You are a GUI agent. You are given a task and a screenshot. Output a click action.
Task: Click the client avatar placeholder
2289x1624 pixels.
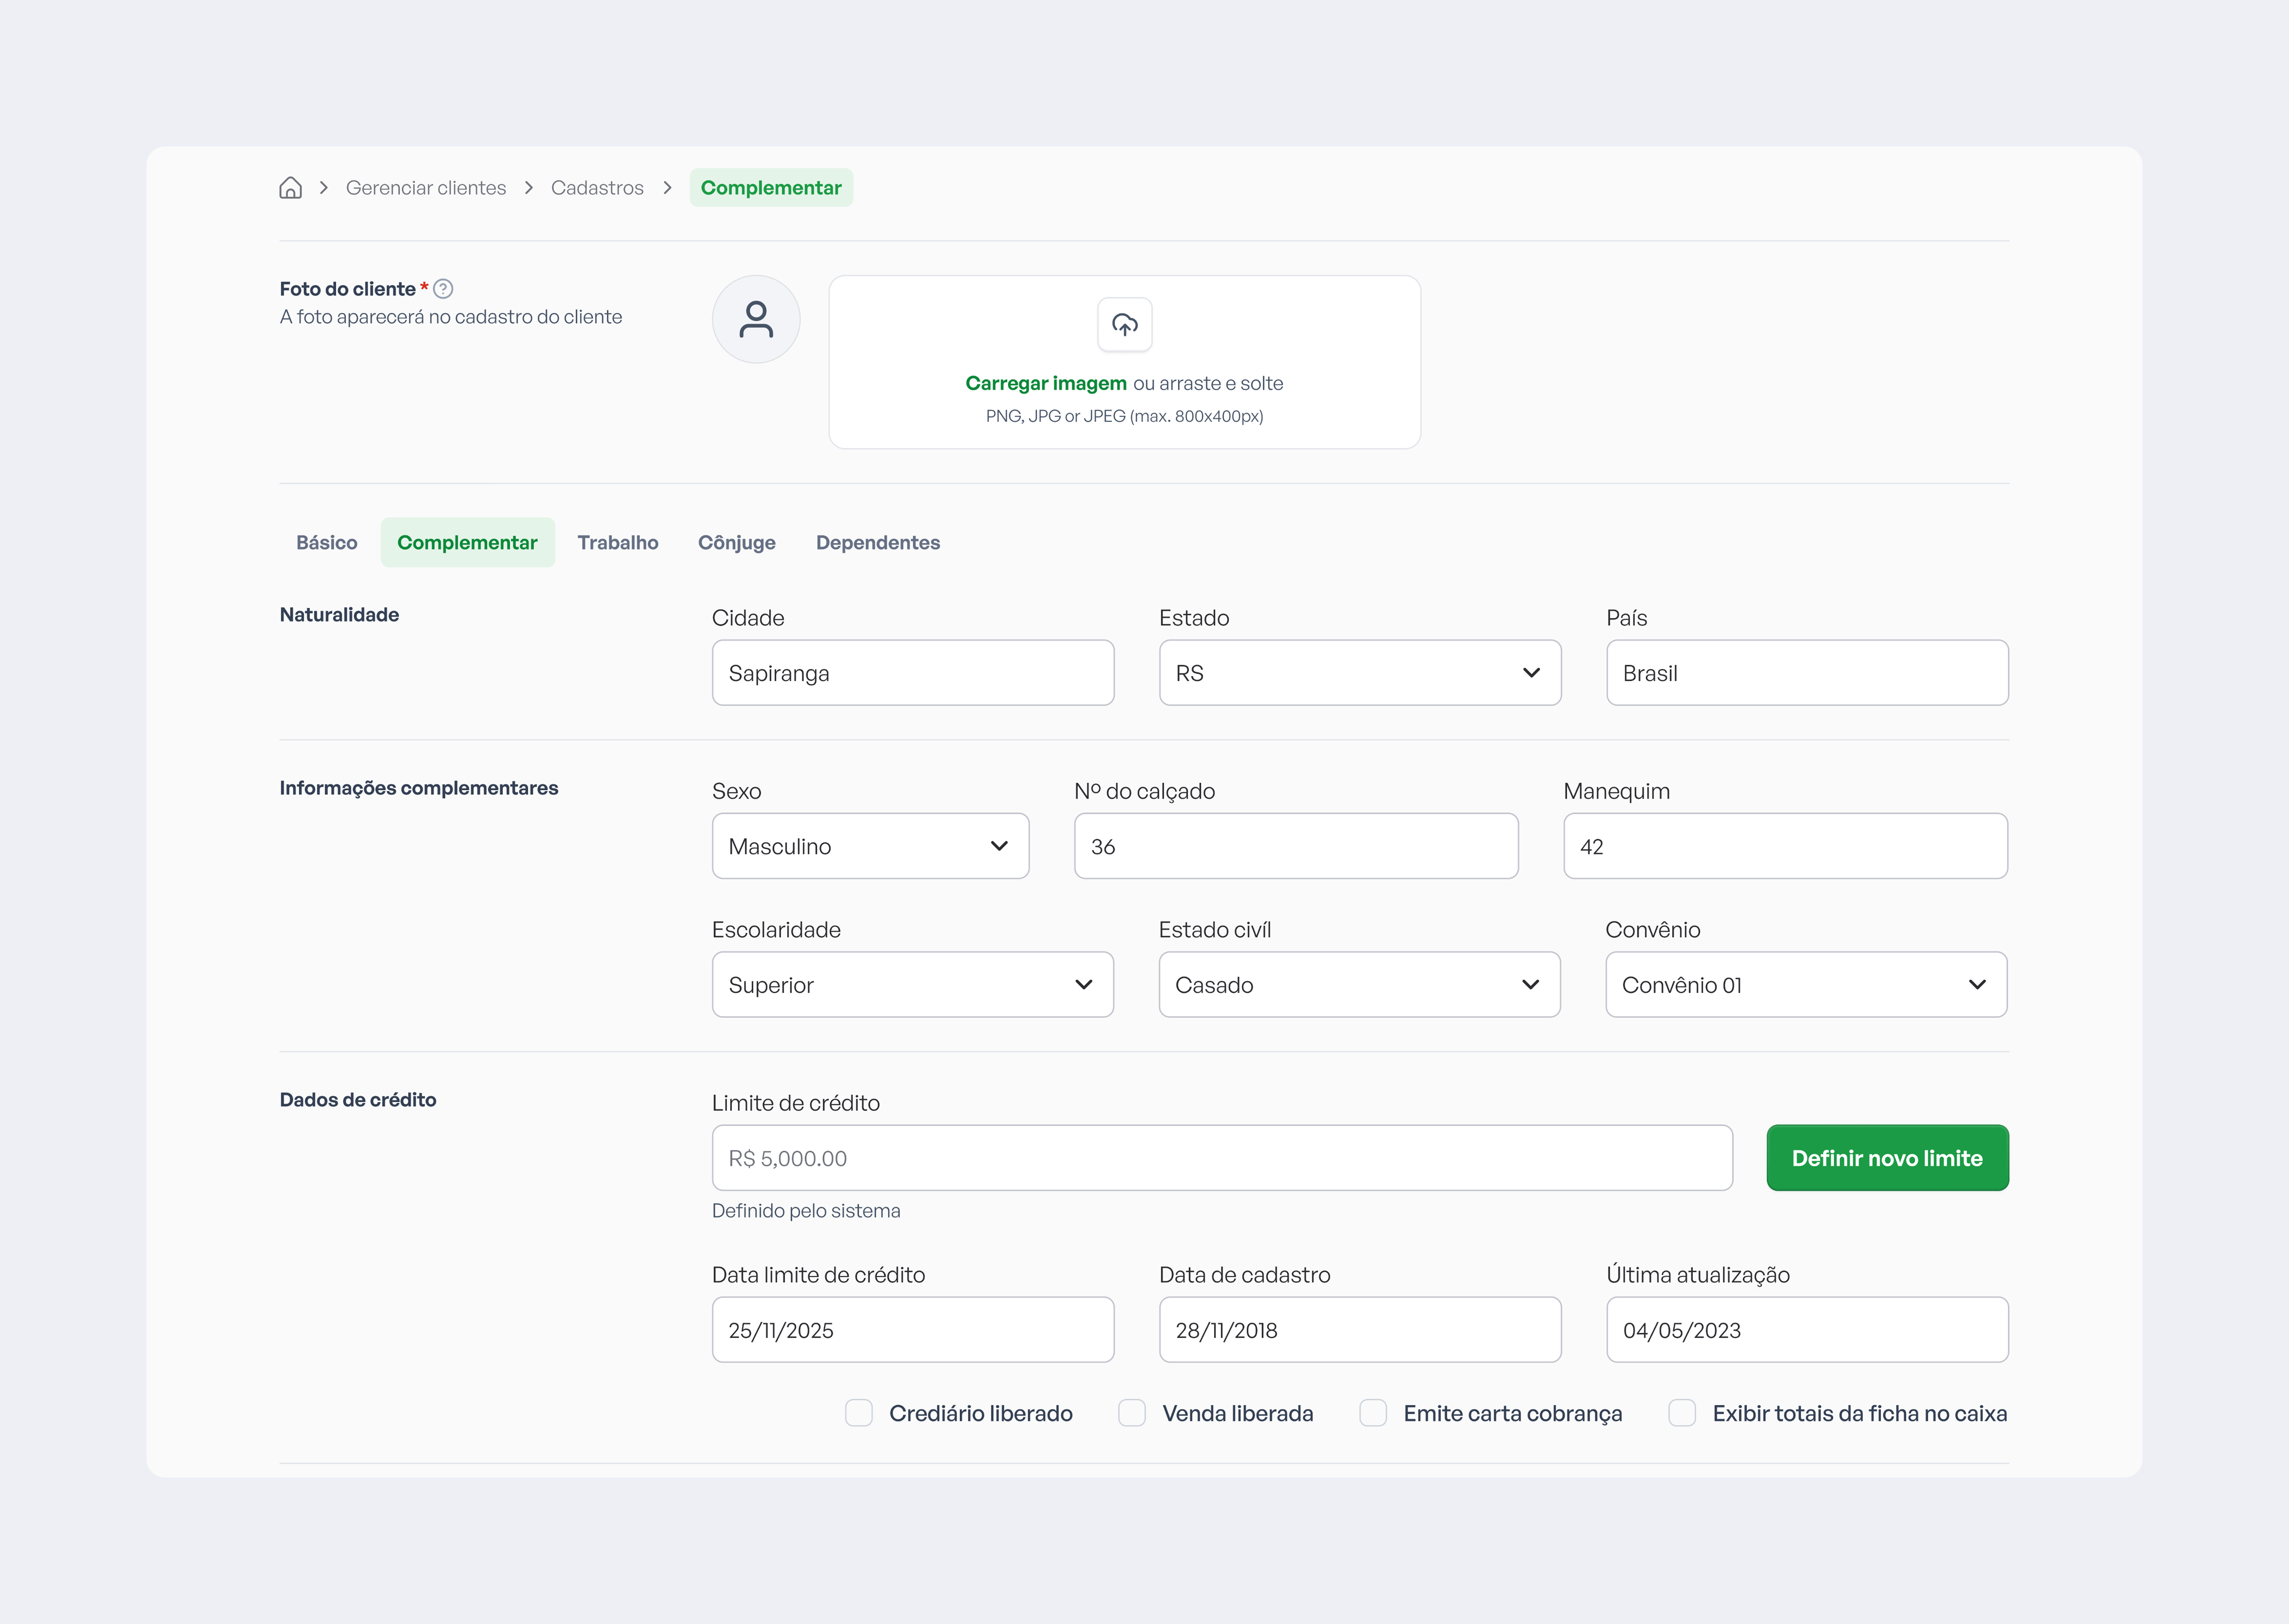(x=756, y=319)
